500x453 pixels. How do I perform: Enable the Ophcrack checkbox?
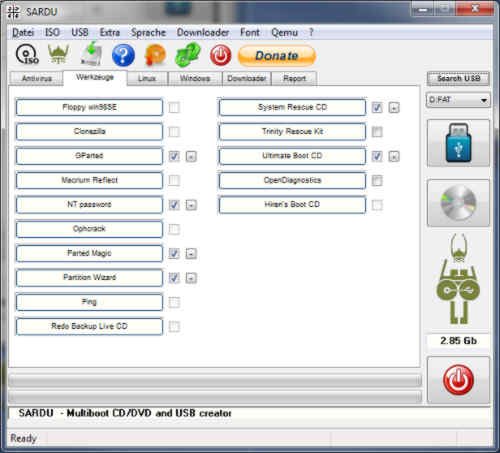point(174,229)
